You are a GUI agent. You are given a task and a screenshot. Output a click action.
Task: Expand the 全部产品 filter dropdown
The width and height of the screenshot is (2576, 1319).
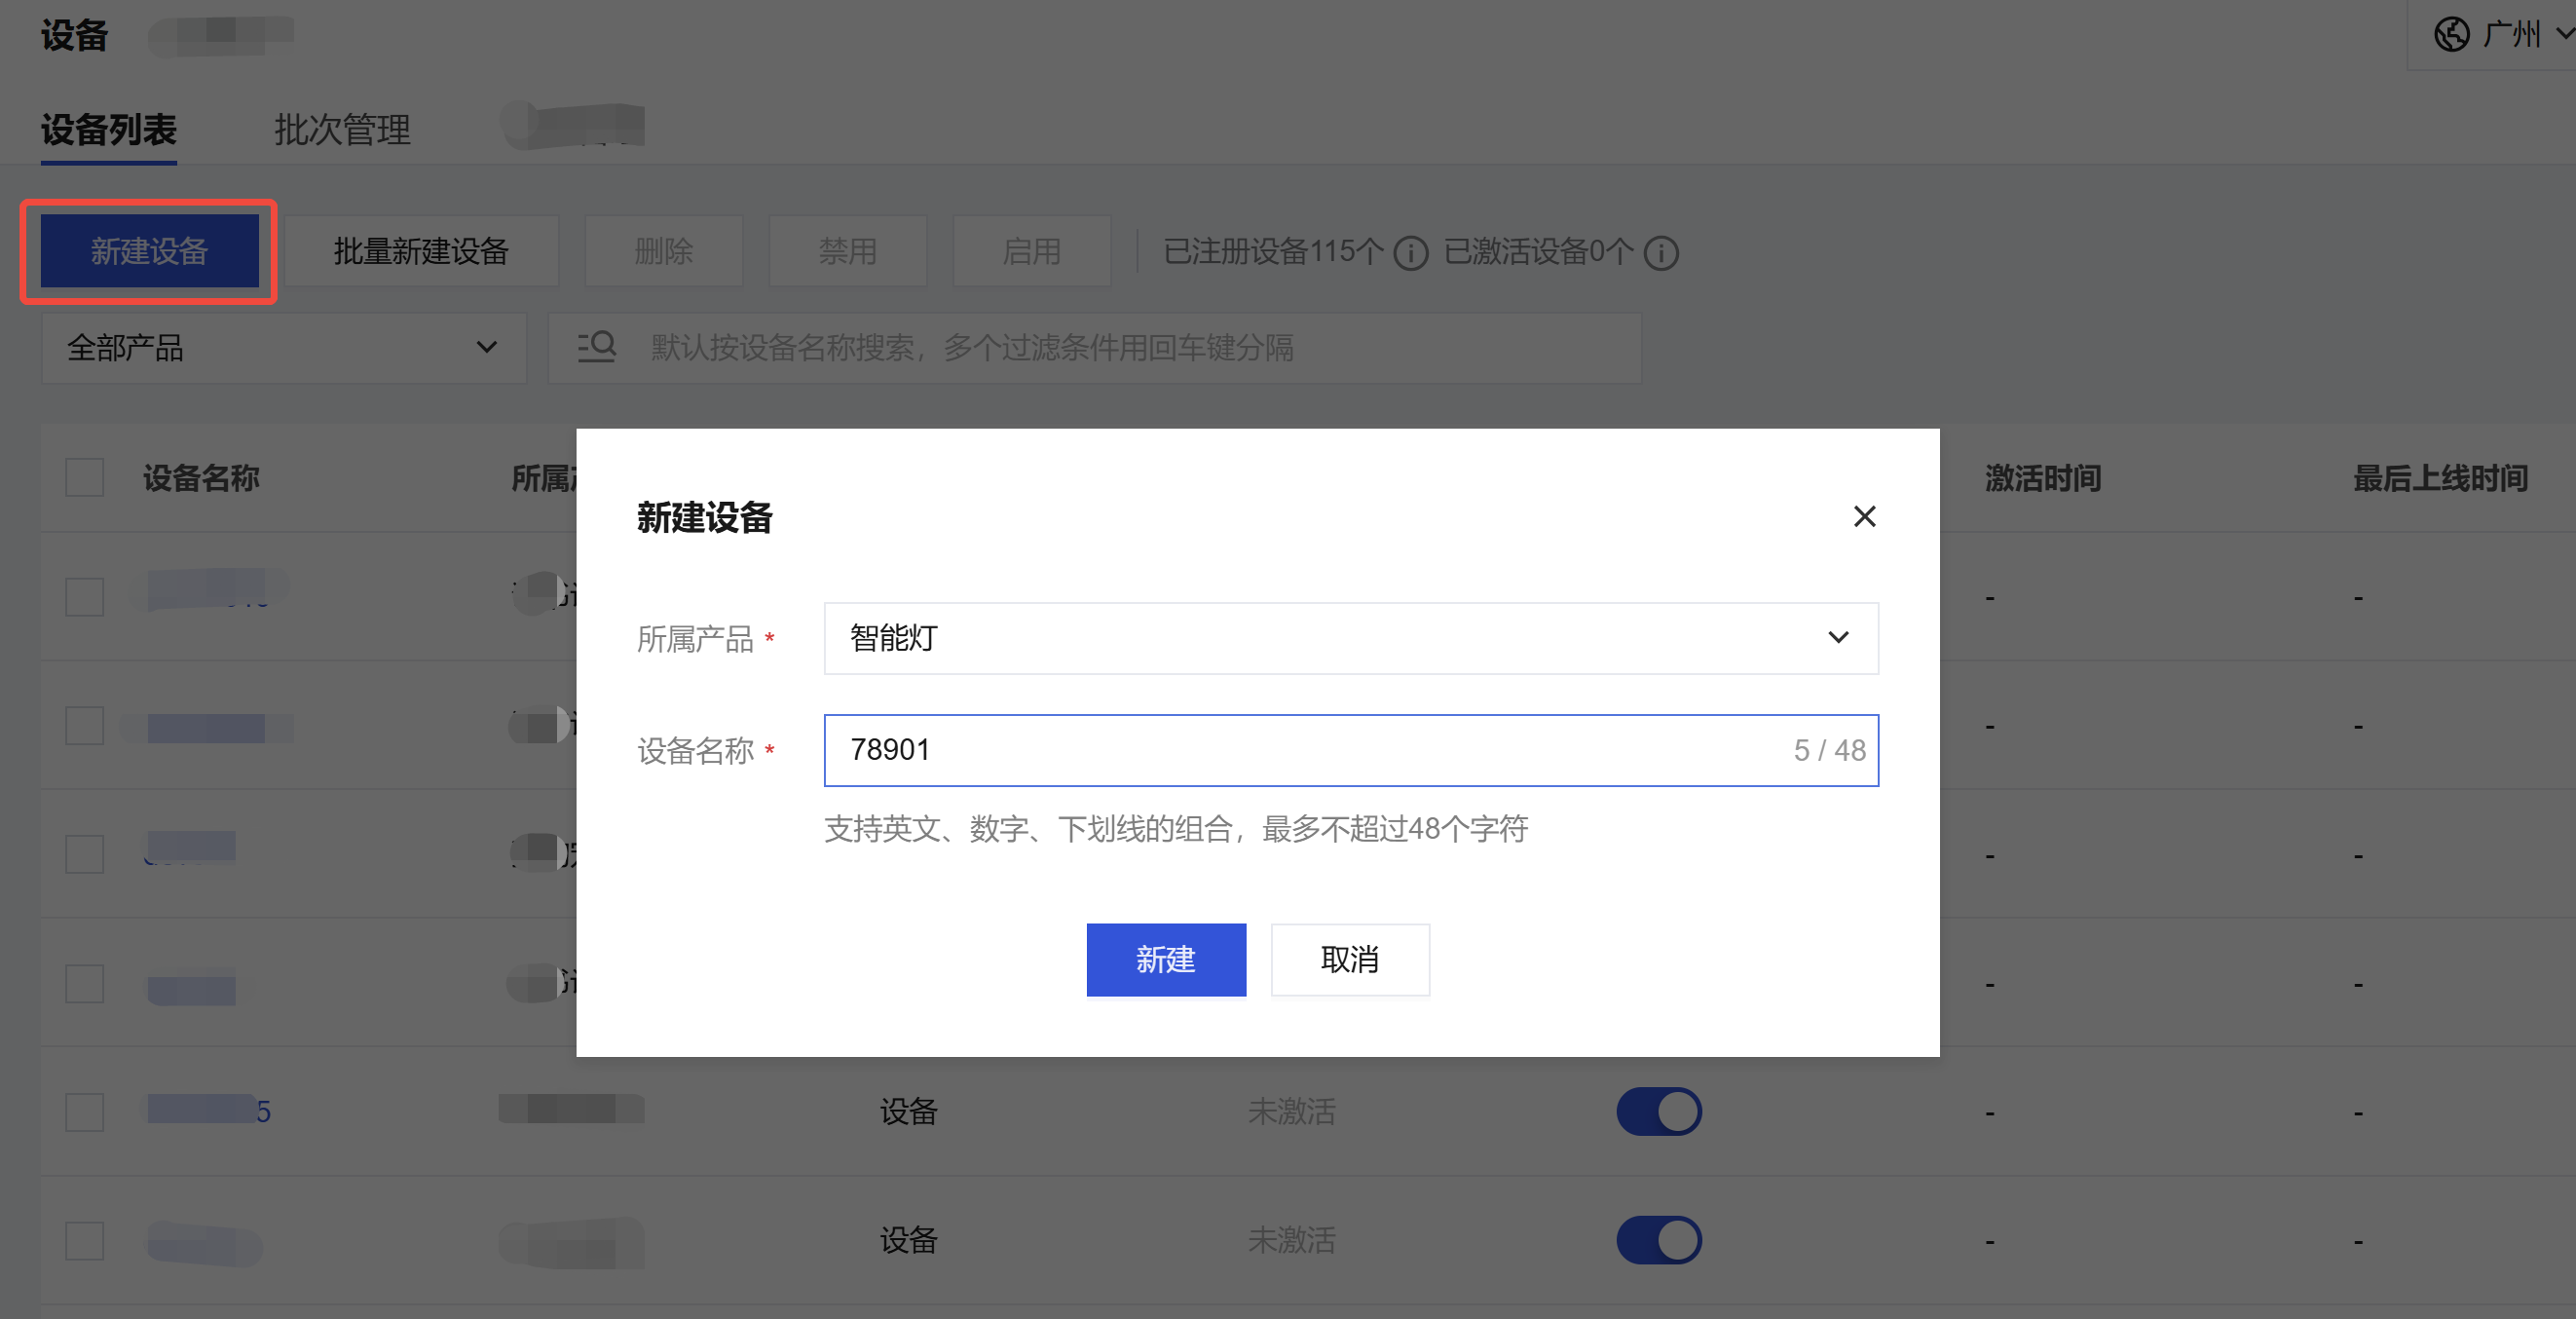coord(284,348)
